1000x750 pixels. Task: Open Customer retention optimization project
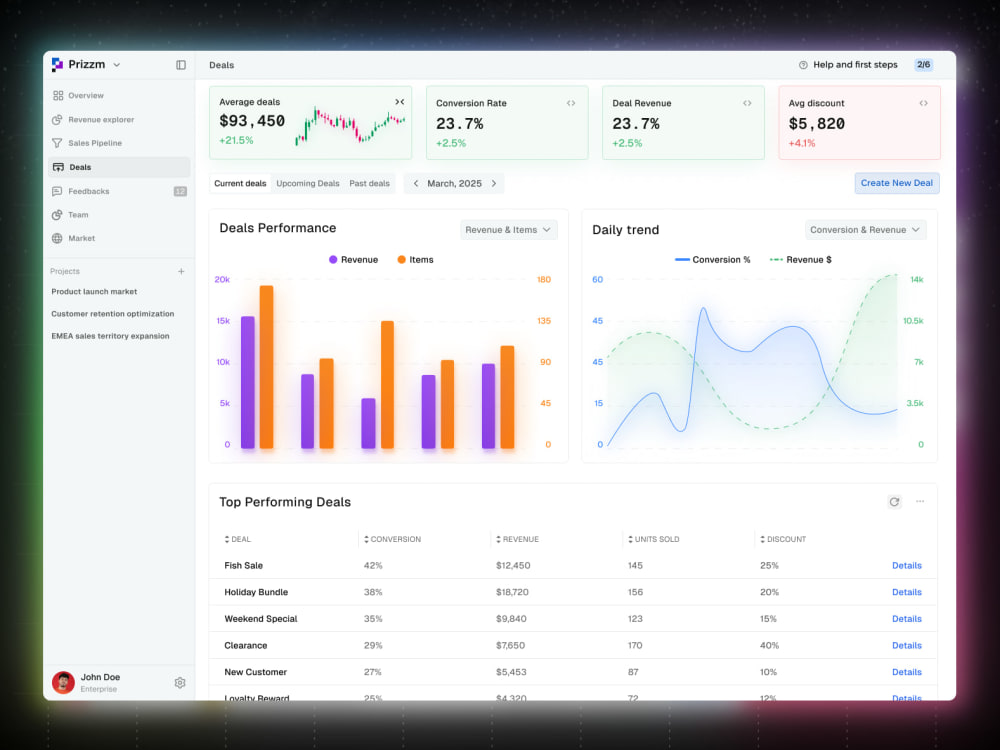(112, 314)
